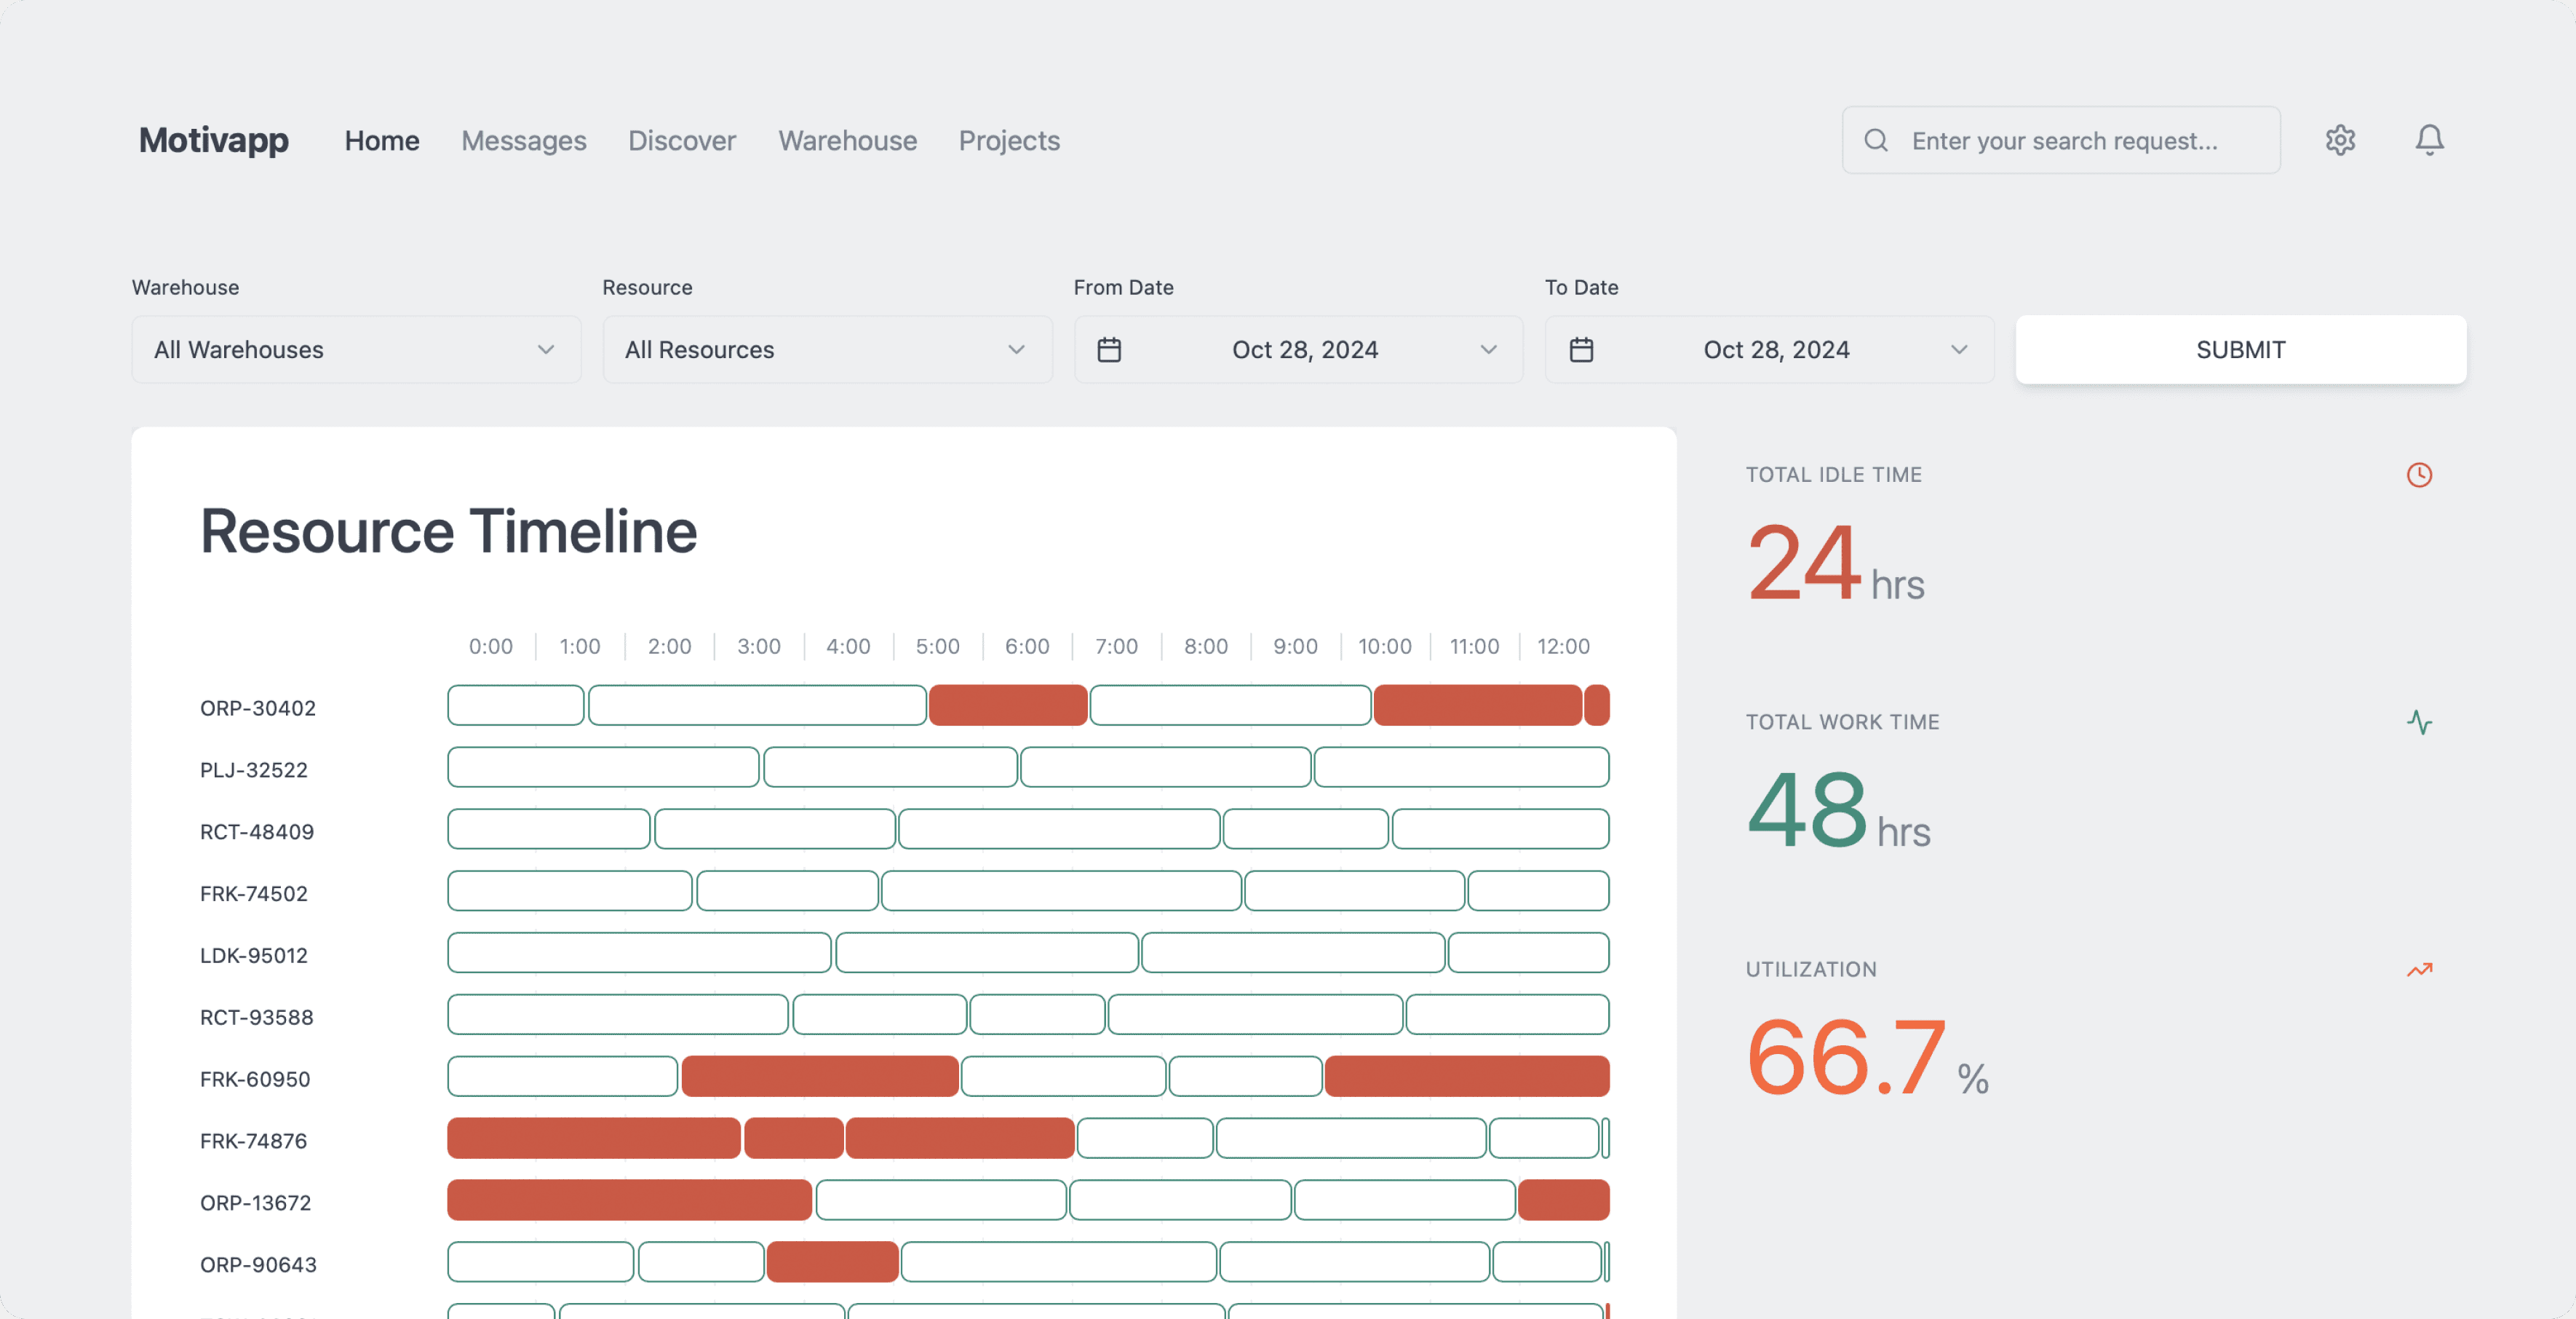Click the notifications bell icon
Screen dimensions: 2576x1319
tap(2429, 140)
